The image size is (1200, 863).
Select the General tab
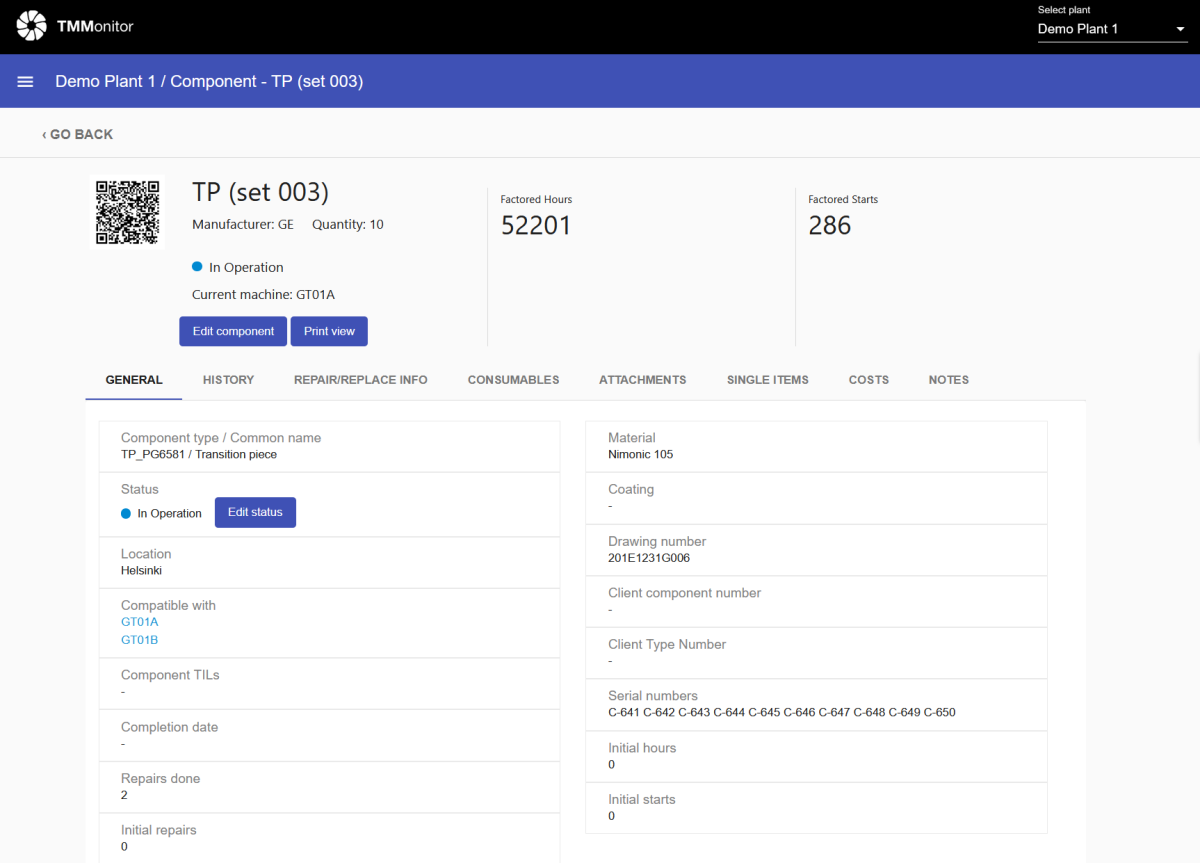134,380
